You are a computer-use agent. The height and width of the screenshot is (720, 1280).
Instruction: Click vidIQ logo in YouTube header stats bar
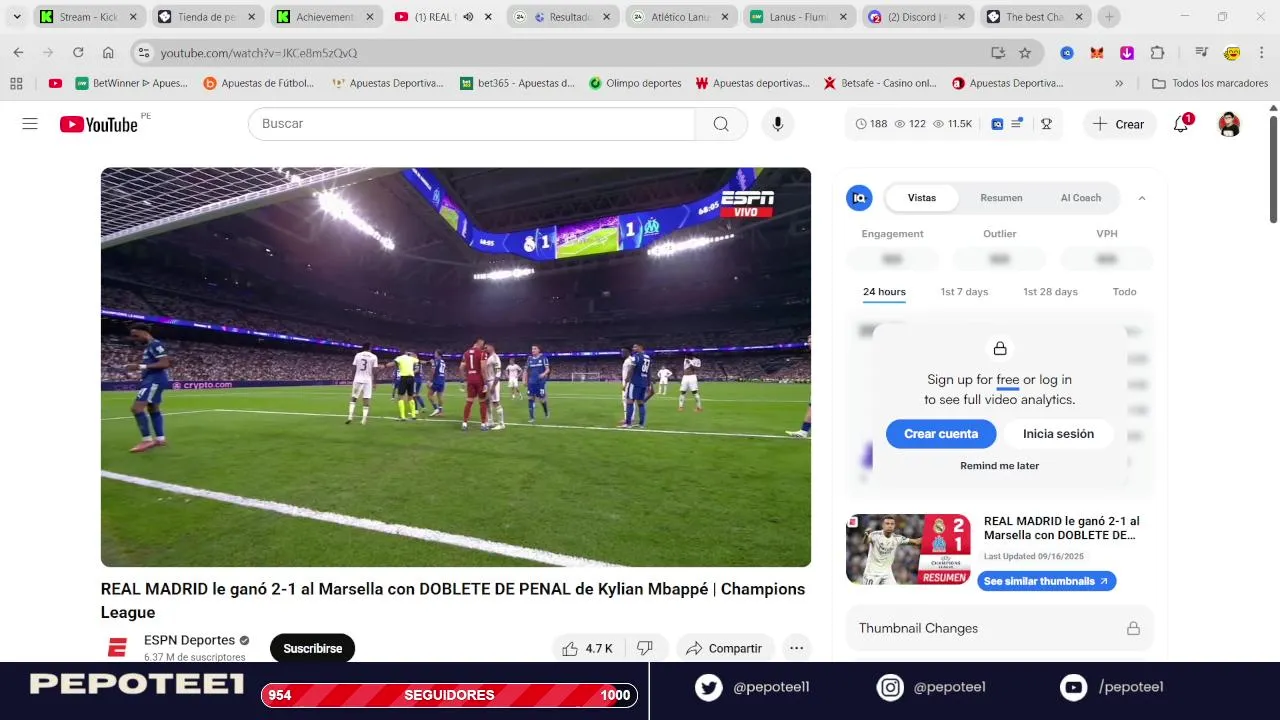tap(997, 124)
